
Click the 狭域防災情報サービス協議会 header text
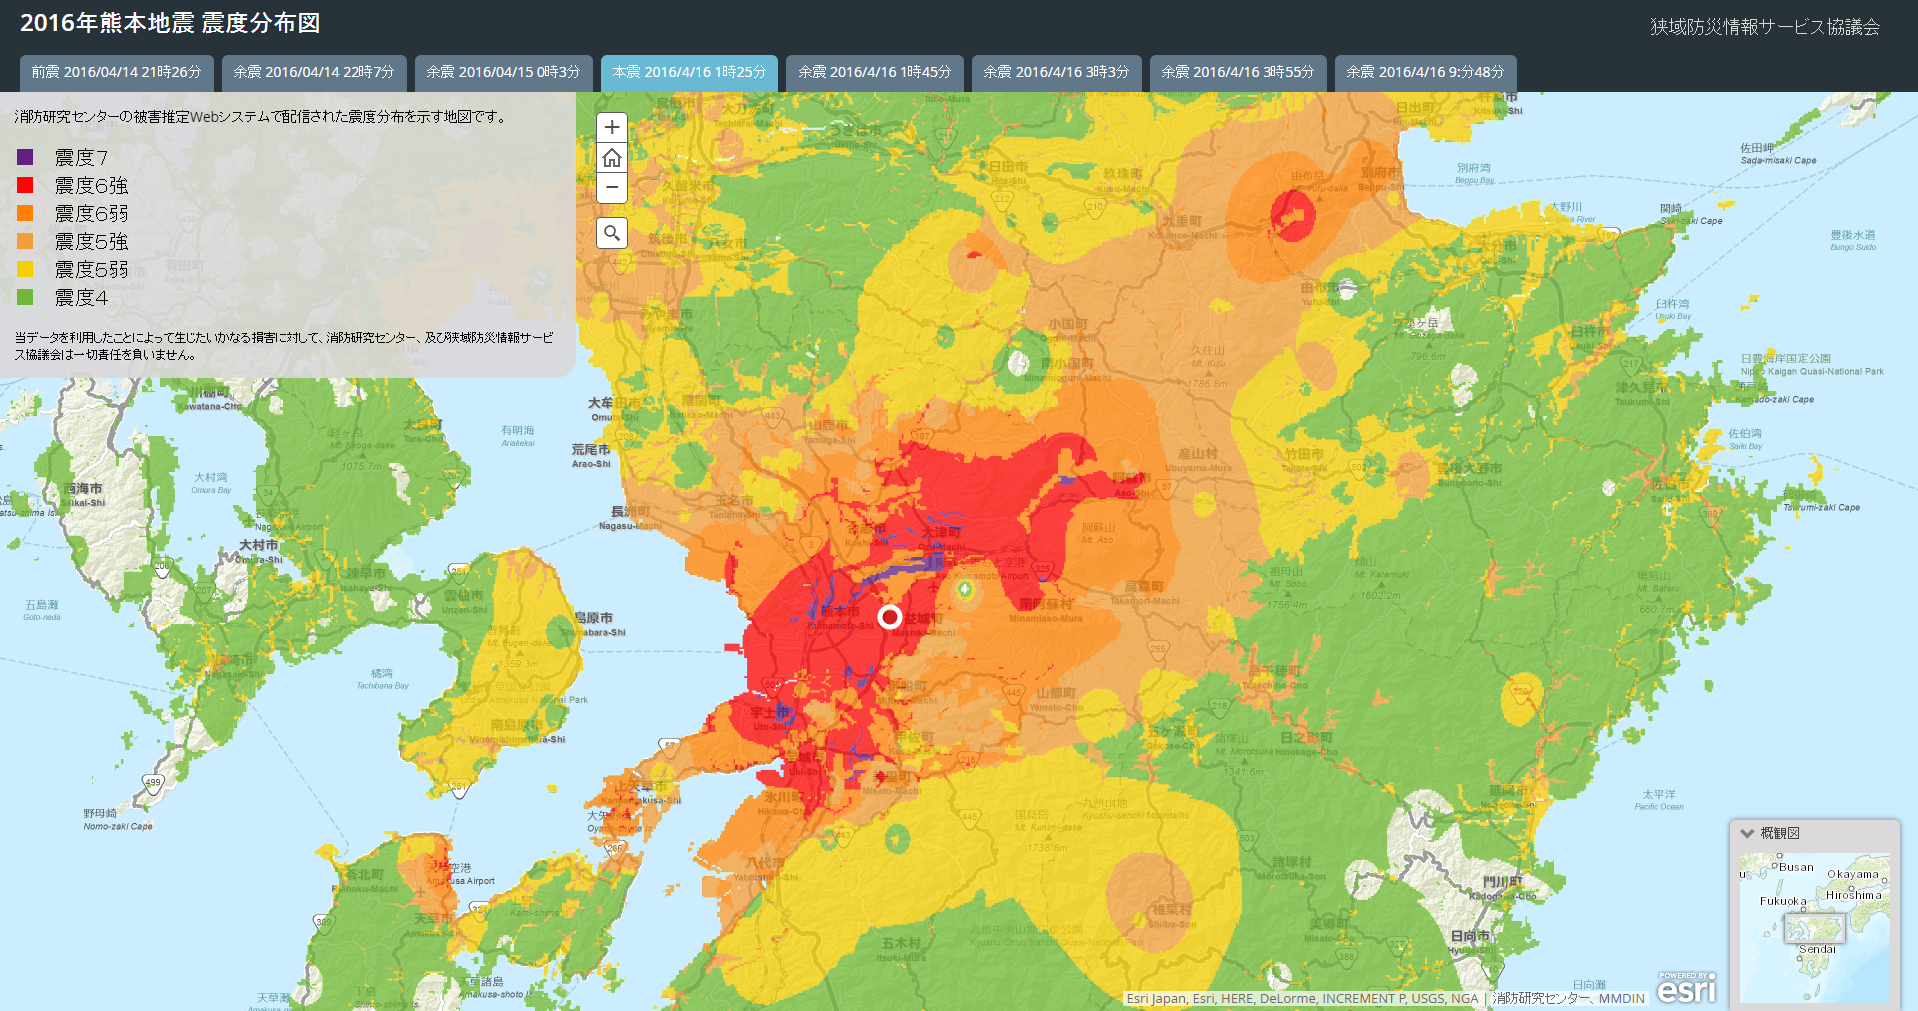(x=1765, y=27)
